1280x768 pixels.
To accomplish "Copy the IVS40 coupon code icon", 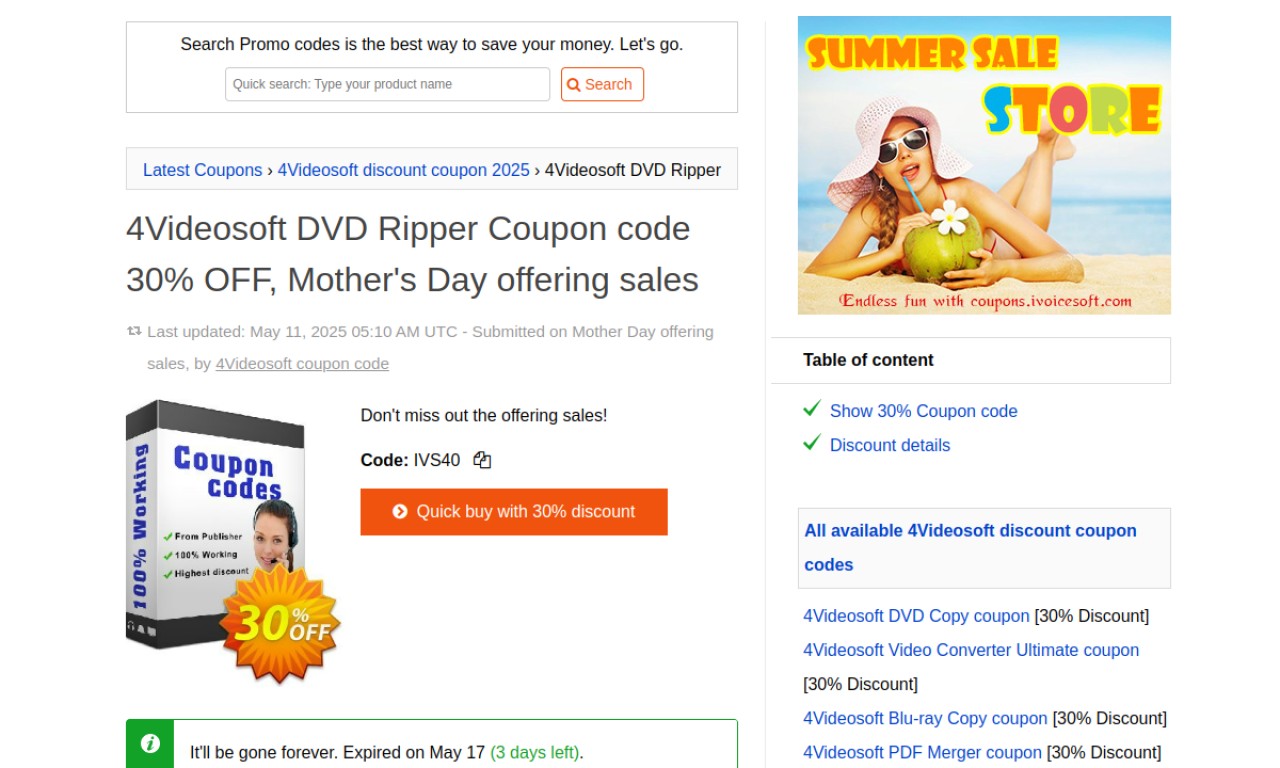I will [x=482, y=460].
